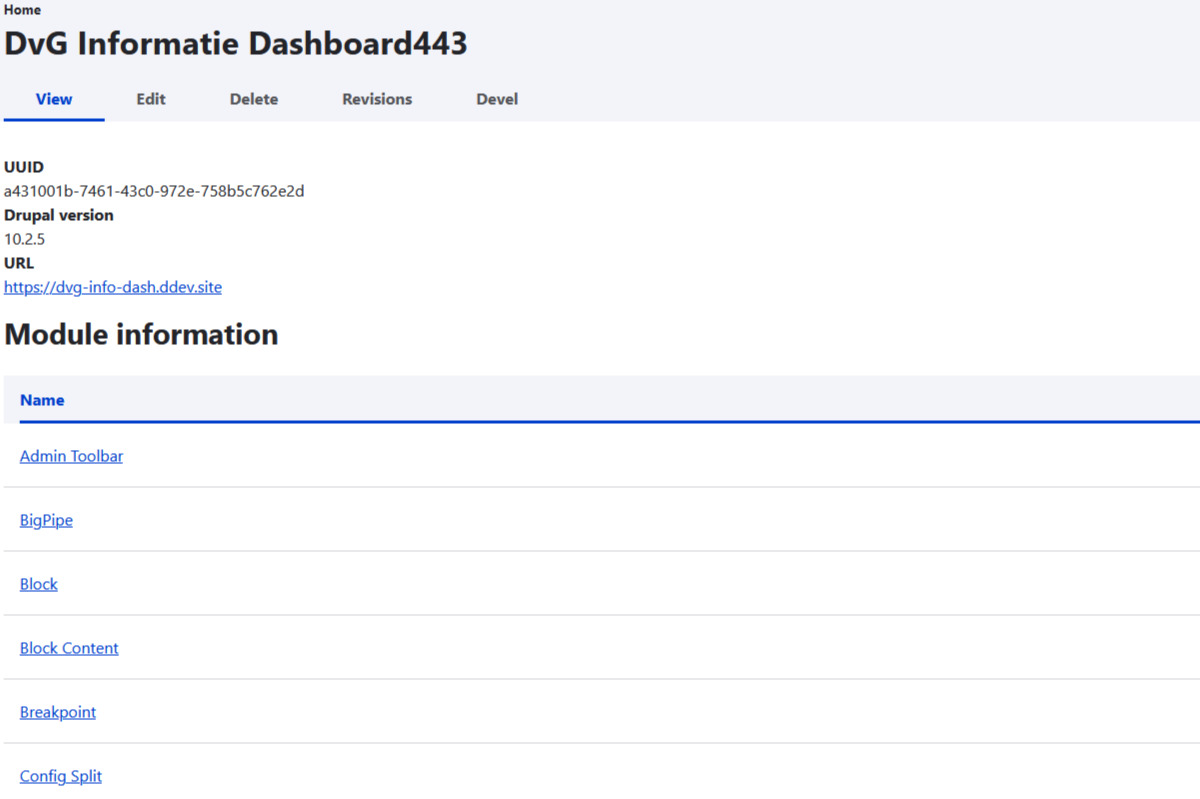
Task: Select the Block Content module link
Action: pyautogui.click(x=69, y=648)
